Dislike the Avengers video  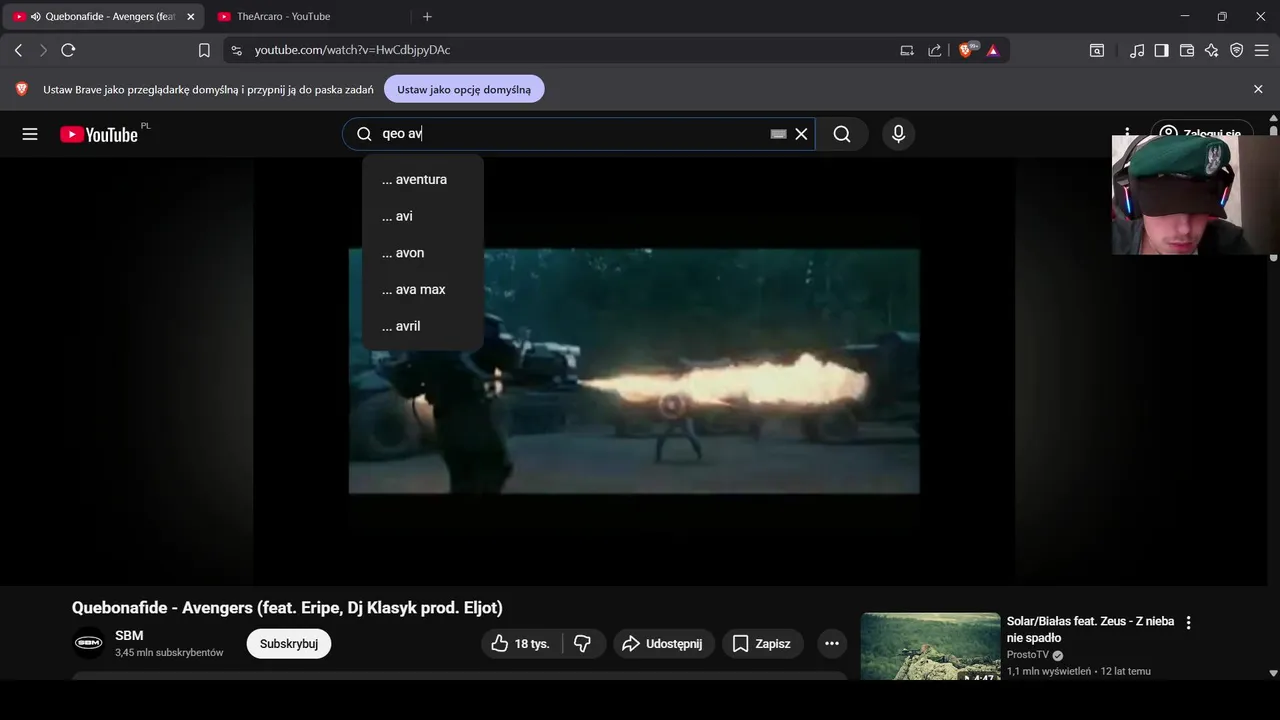(582, 644)
